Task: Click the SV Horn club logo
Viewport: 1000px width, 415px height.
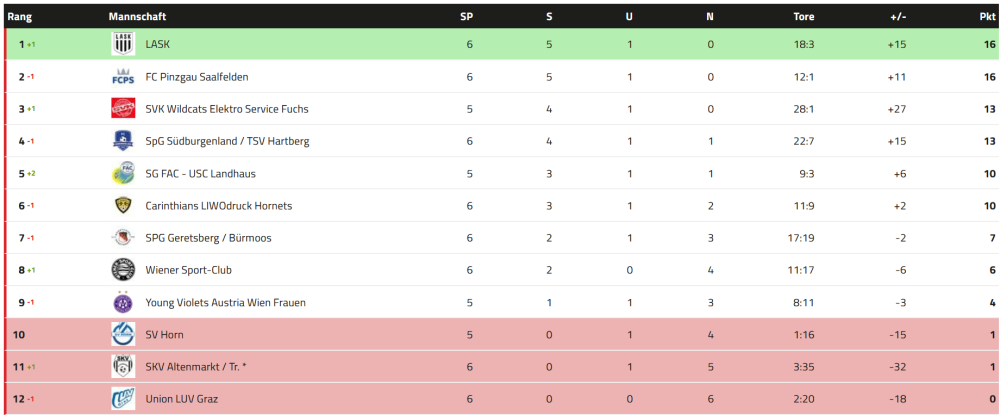Action: [x=123, y=334]
